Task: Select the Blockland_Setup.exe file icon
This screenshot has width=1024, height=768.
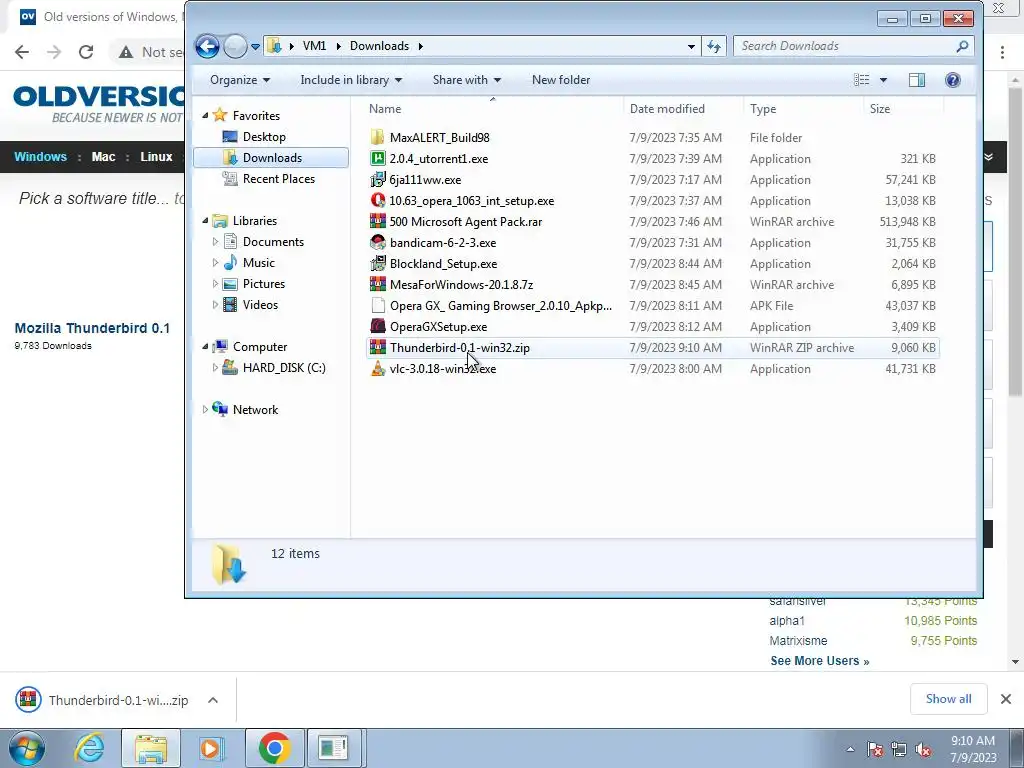Action: 377,263
